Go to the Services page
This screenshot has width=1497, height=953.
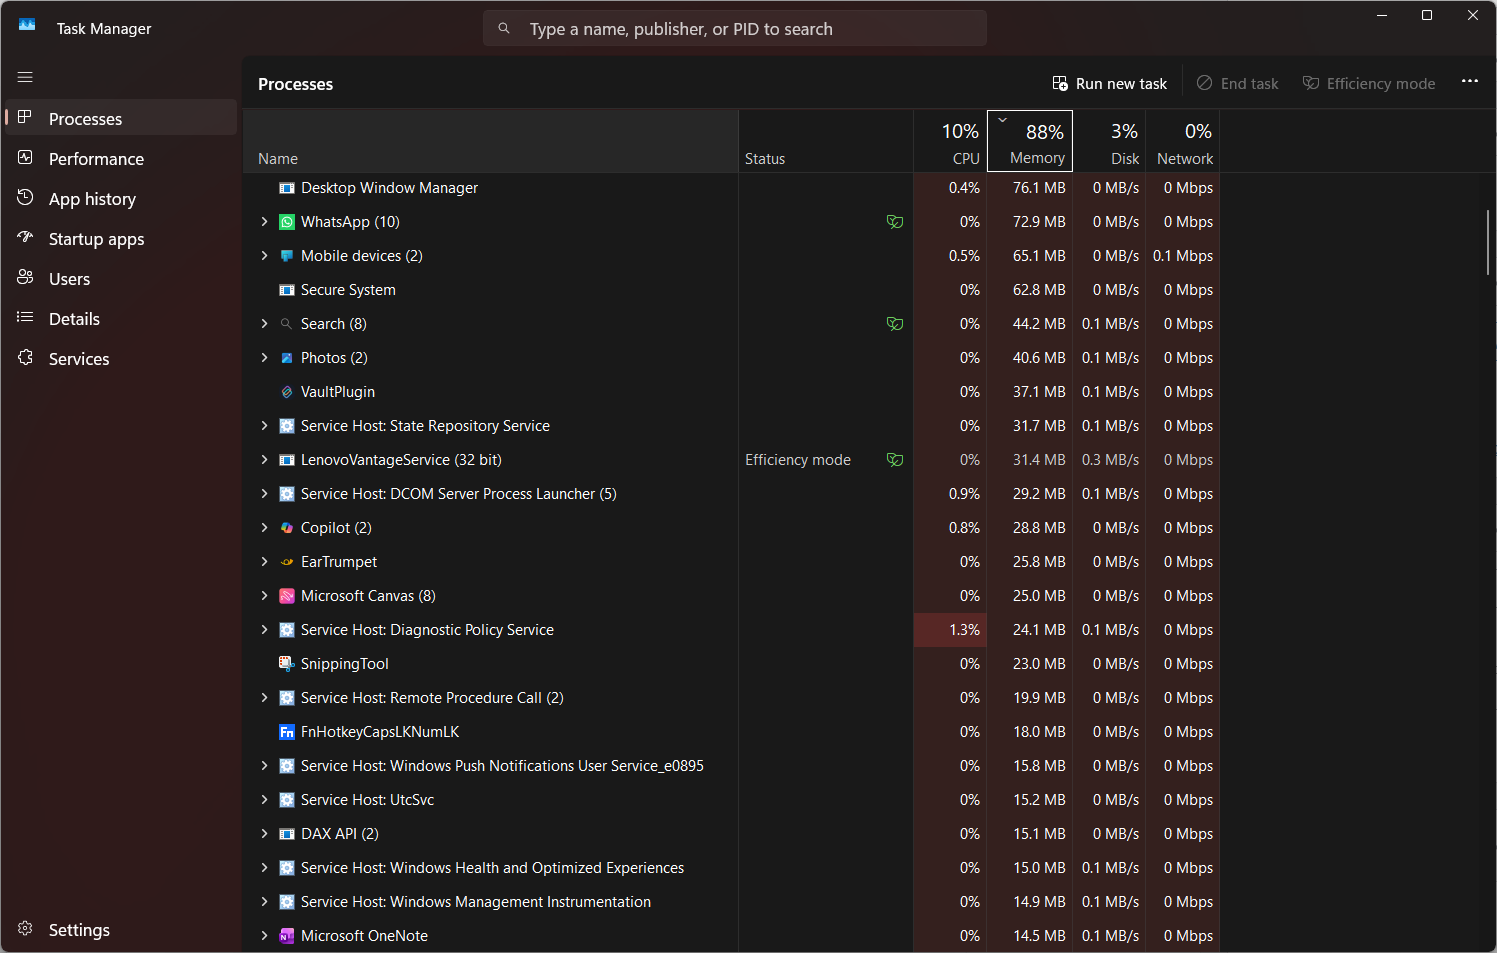[79, 359]
